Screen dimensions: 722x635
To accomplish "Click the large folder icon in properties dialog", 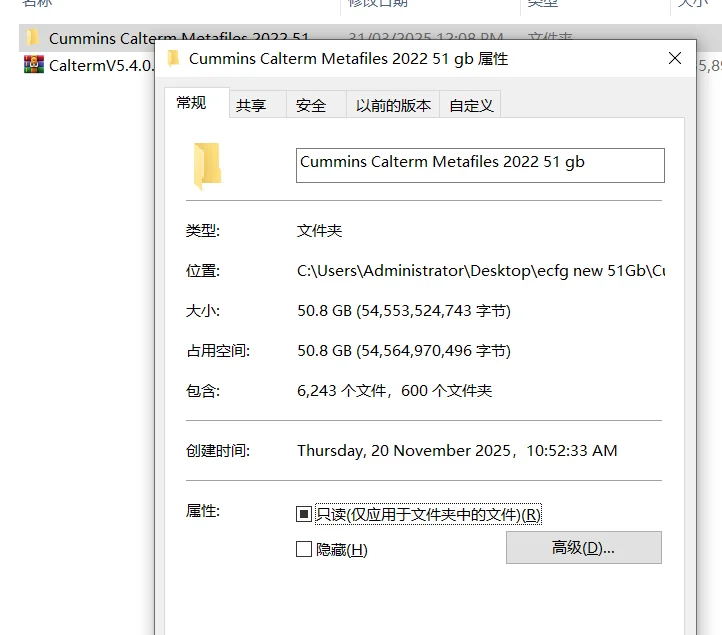I will [207, 166].
